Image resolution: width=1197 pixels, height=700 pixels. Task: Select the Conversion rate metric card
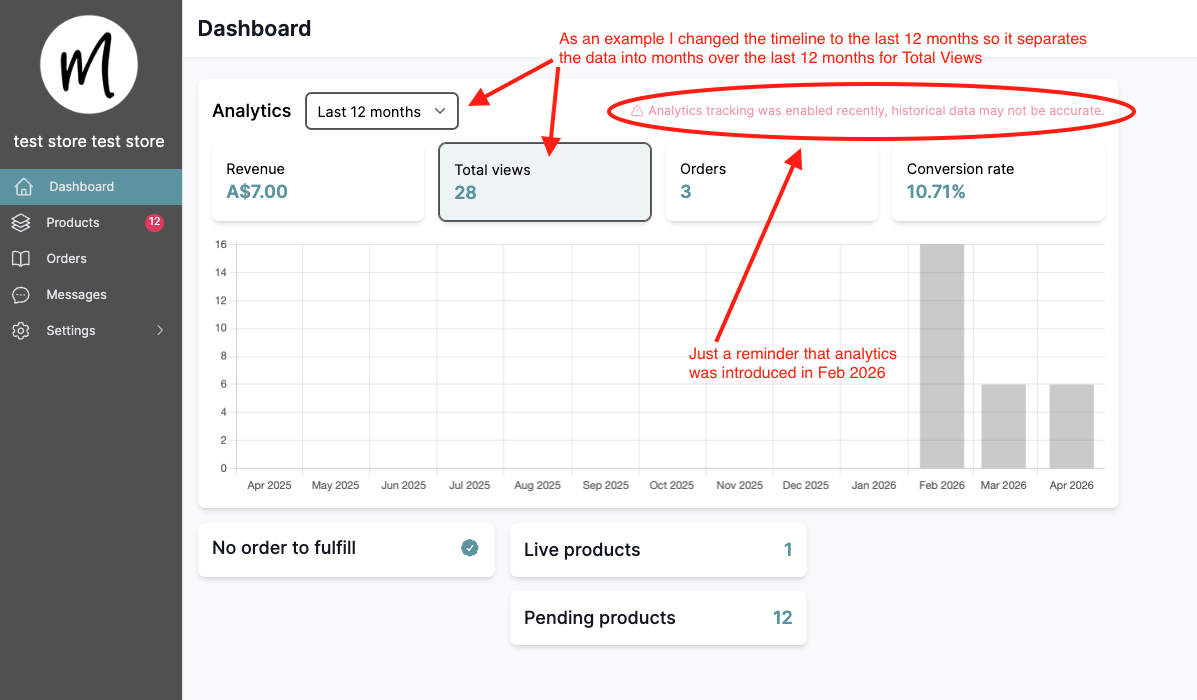click(x=998, y=181)
